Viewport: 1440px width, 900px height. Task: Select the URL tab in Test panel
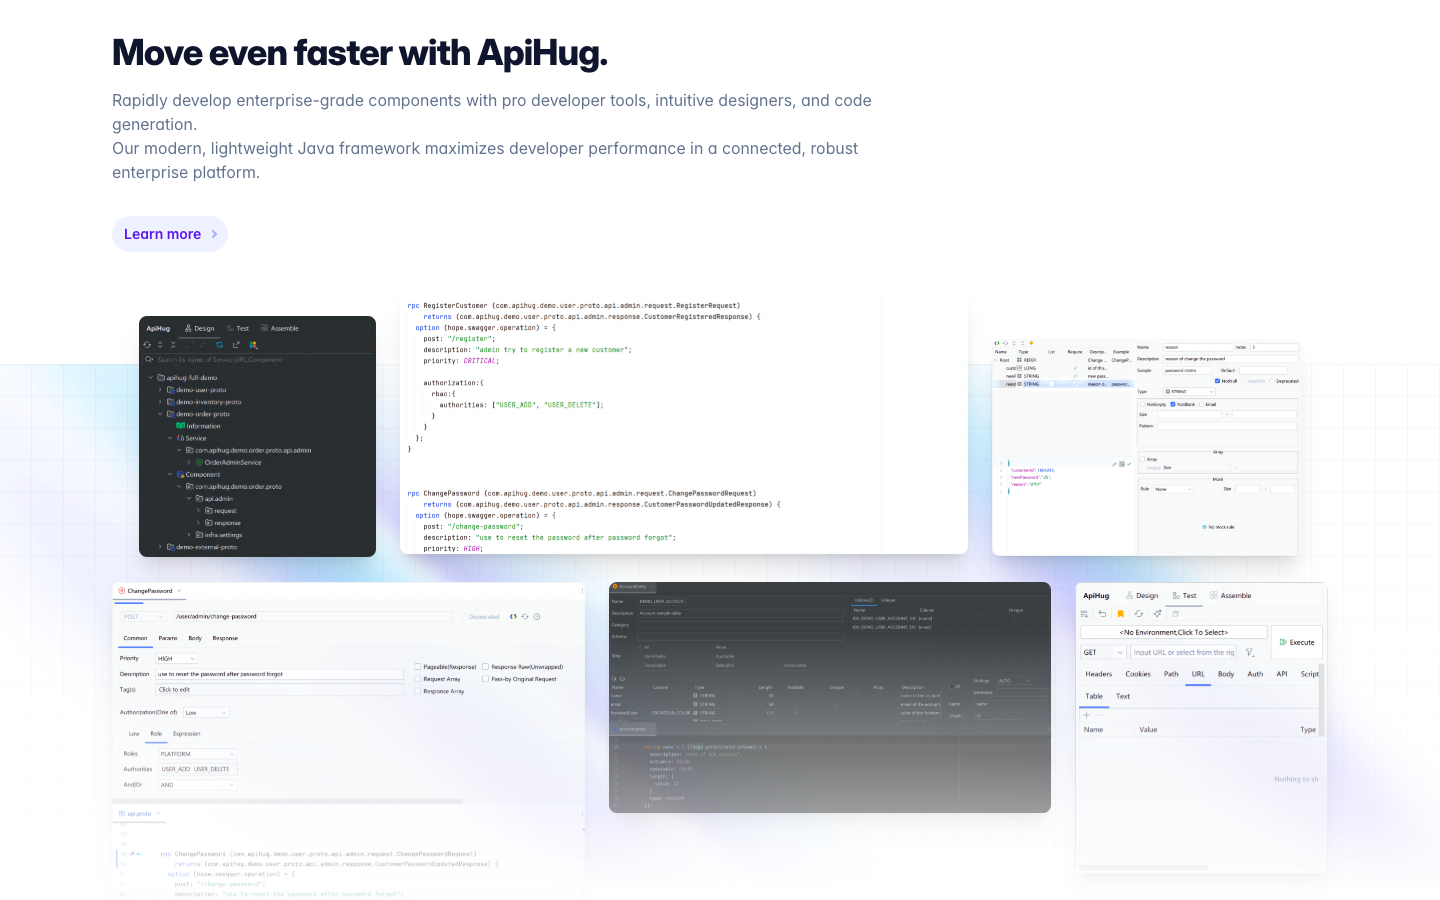(1198, 674)
